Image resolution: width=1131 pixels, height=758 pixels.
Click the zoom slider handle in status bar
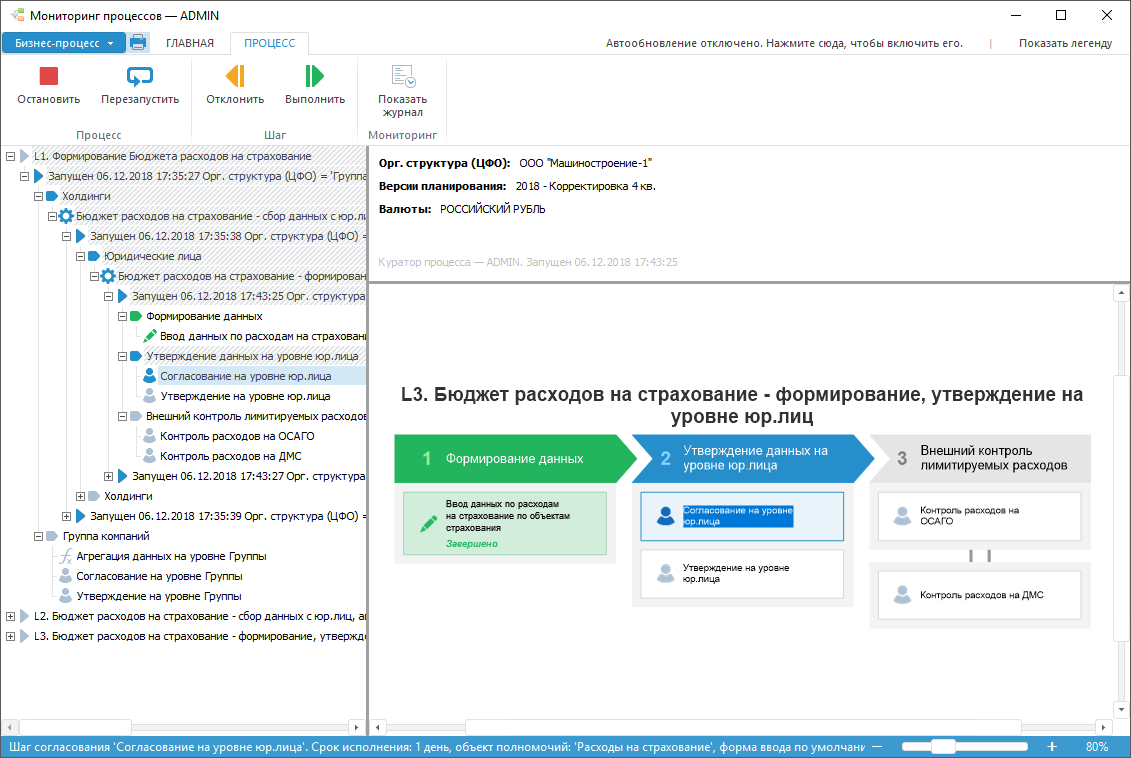[943, 746]
